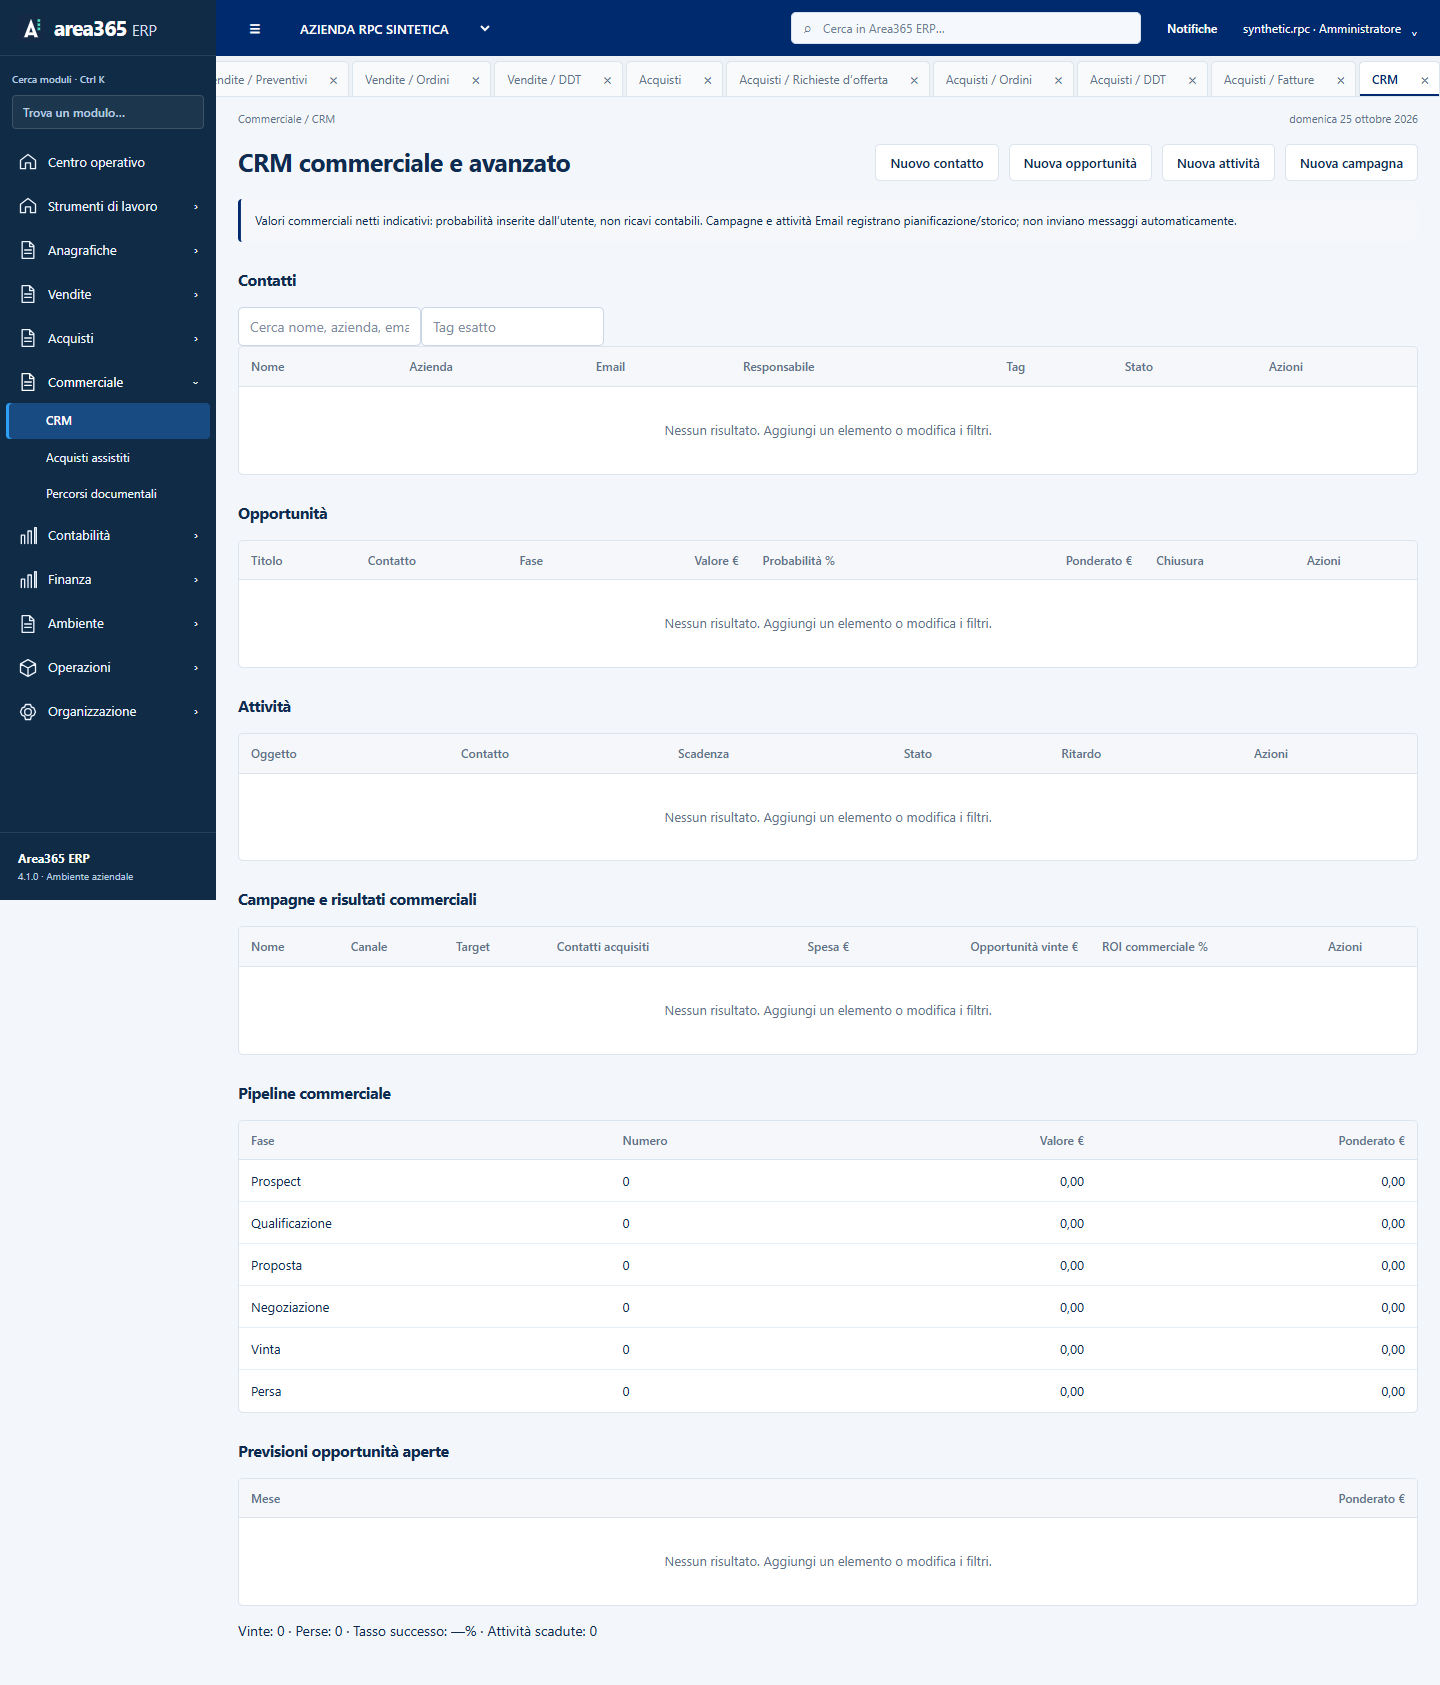Click the hamburger menu icon in top bar
The height and width of the screenshot is (1685, 1440).
[x=255, y=29]
